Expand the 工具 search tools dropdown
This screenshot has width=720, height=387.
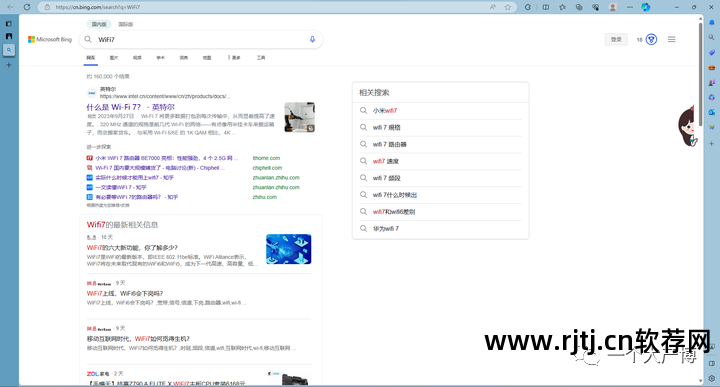tap(261, 58)
